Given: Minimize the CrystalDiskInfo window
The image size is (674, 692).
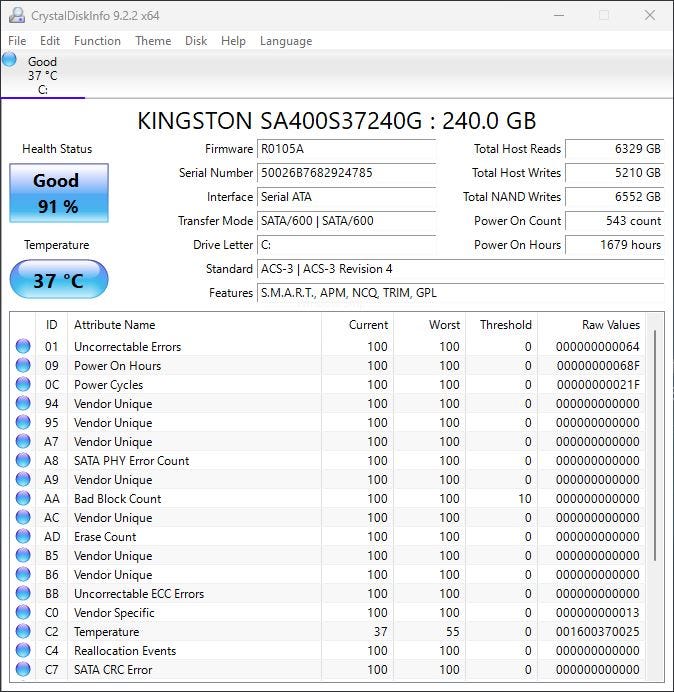Looking at the screenshot, I should pyautogui.click(x=559, y=15).
